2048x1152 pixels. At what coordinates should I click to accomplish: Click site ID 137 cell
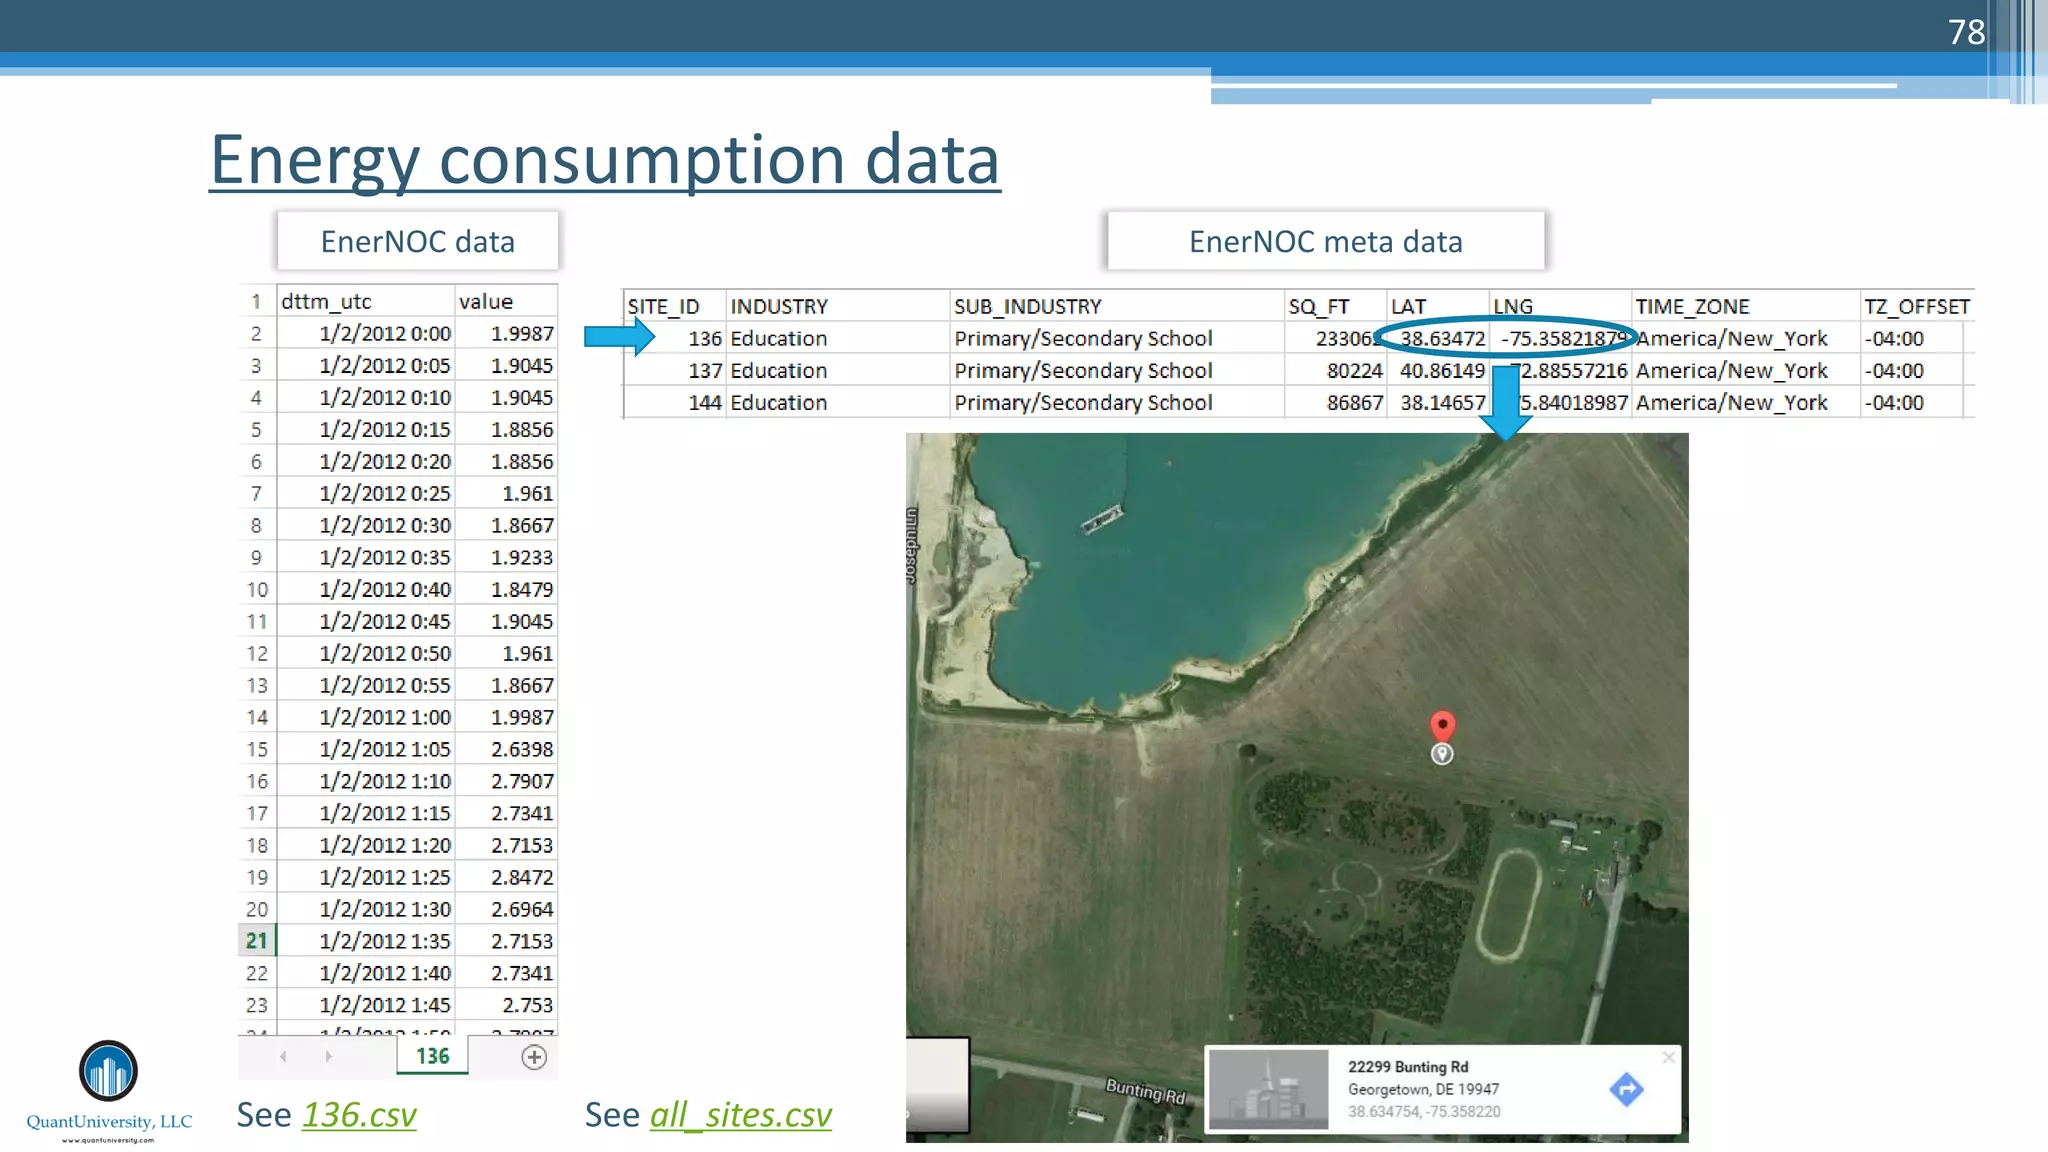click(675, 370)
